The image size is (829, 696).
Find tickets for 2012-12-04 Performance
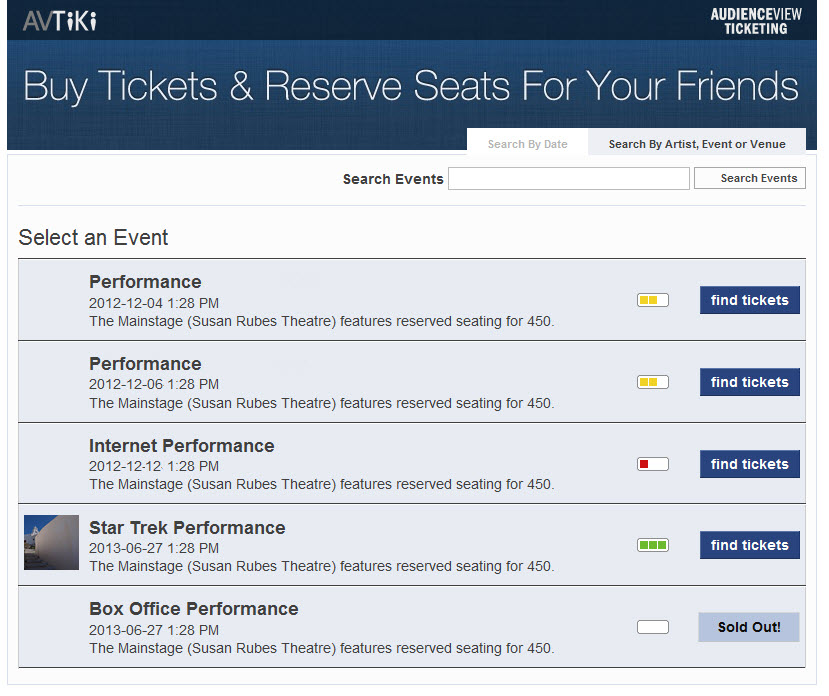point(750,300)
